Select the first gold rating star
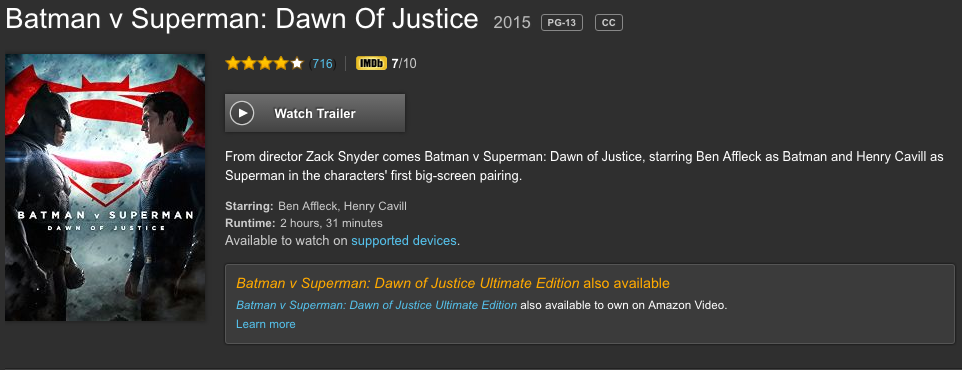This screenshot has height=370, width=962. (x=233, y=63)
